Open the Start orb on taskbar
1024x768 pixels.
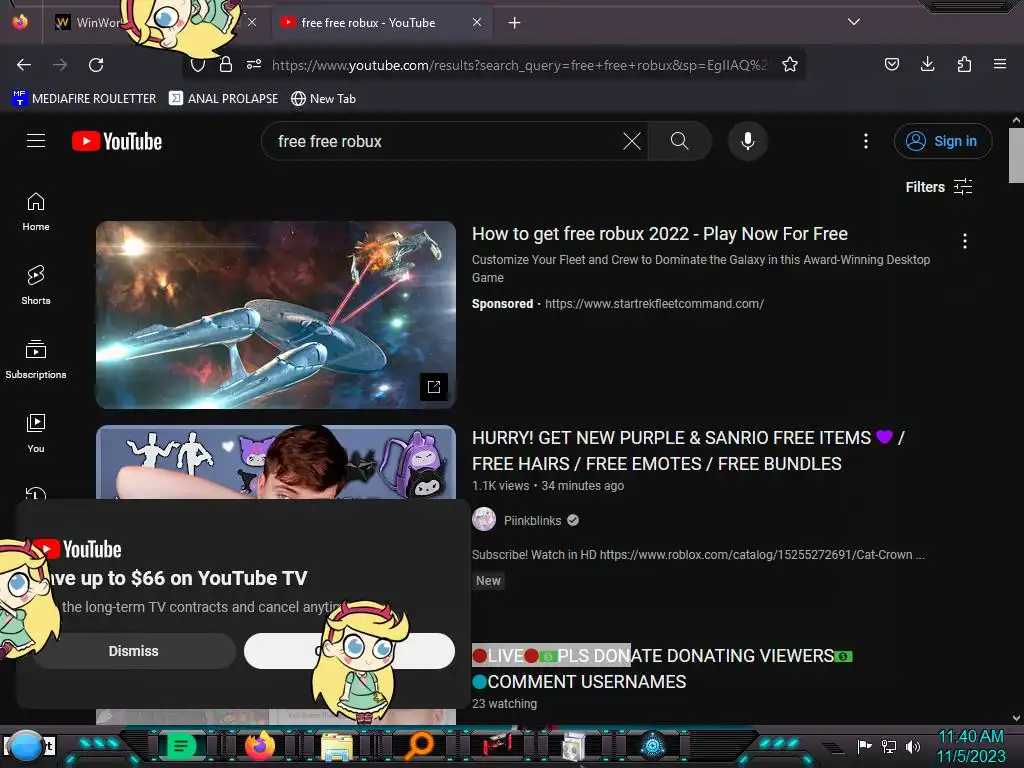coord(26,746)
